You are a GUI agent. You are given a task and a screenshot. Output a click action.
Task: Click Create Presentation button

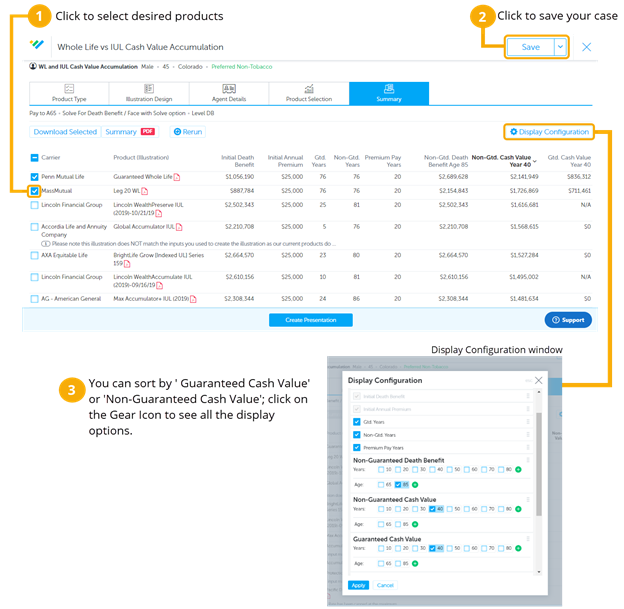pyautogui.click(x=311, y=320)
